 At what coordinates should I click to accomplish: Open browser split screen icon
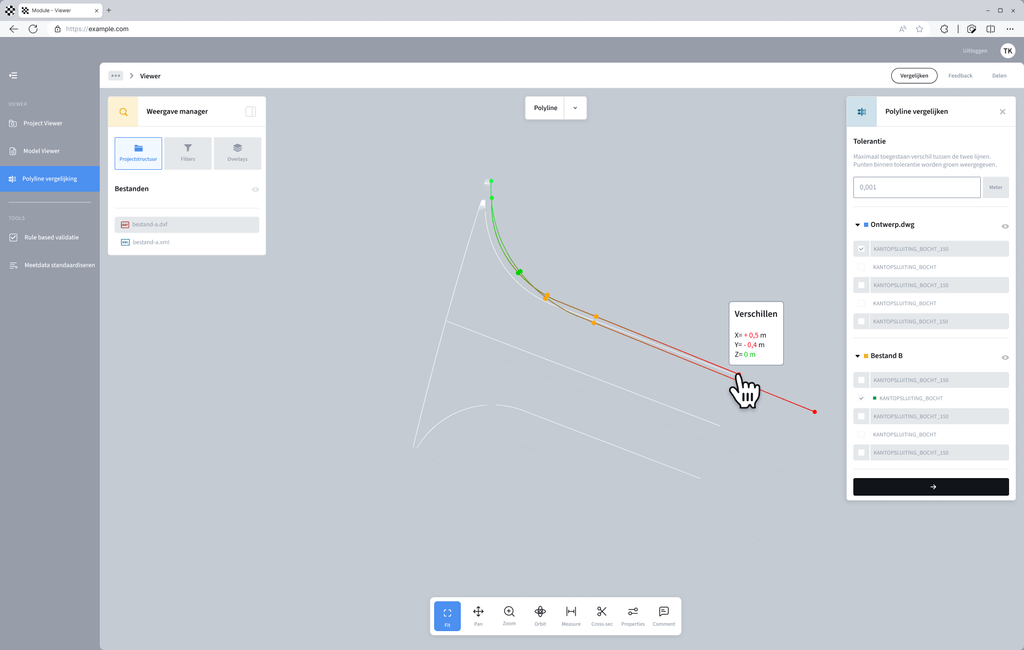pos(991,29)
